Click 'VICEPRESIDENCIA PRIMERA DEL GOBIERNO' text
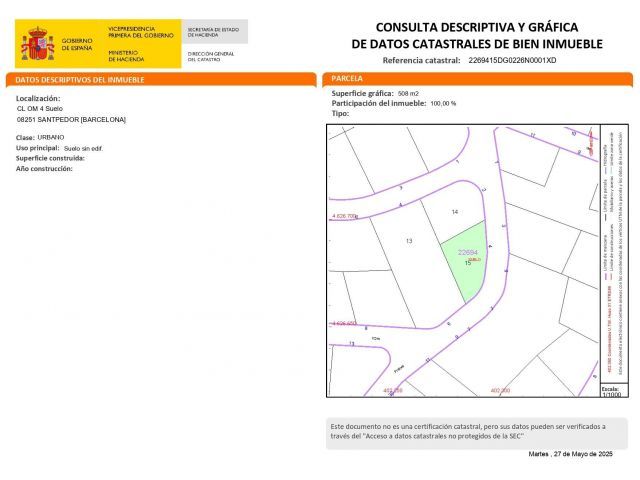Image resolution: width=640 pixels, height=480 pixels. 140,32
